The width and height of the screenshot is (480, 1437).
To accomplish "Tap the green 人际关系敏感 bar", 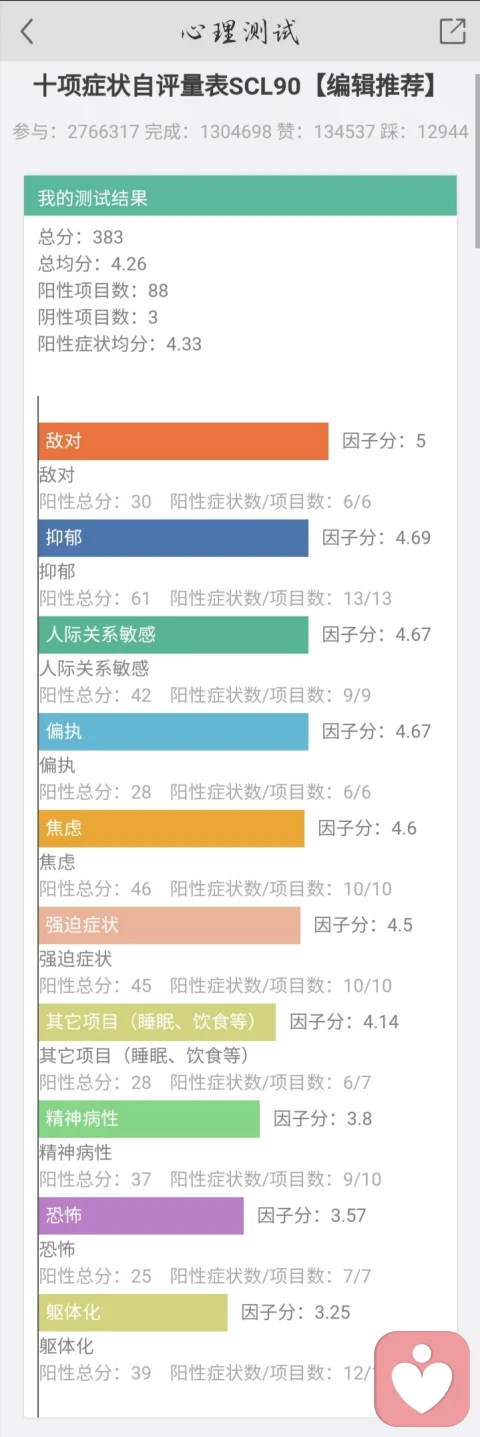I will (173, 635).
